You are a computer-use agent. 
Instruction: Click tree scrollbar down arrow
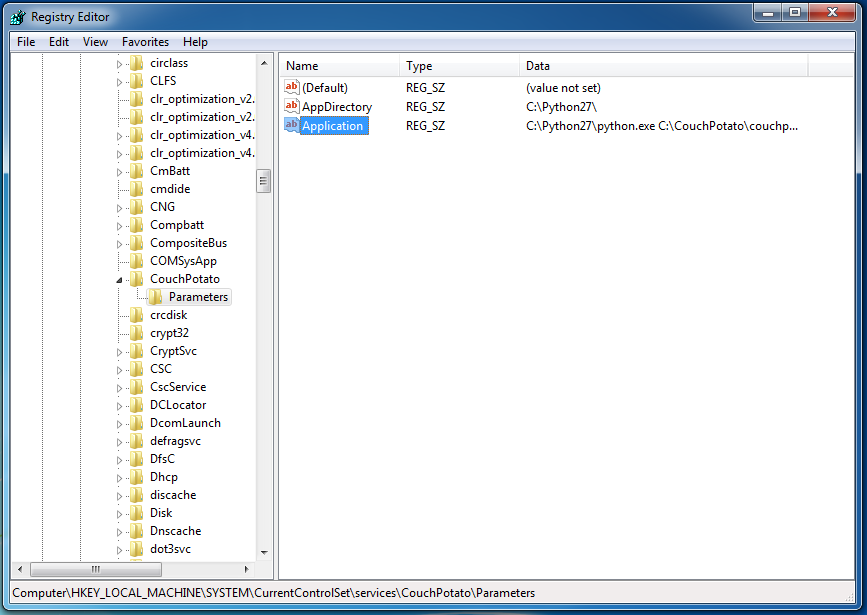[x=264, y=552]
